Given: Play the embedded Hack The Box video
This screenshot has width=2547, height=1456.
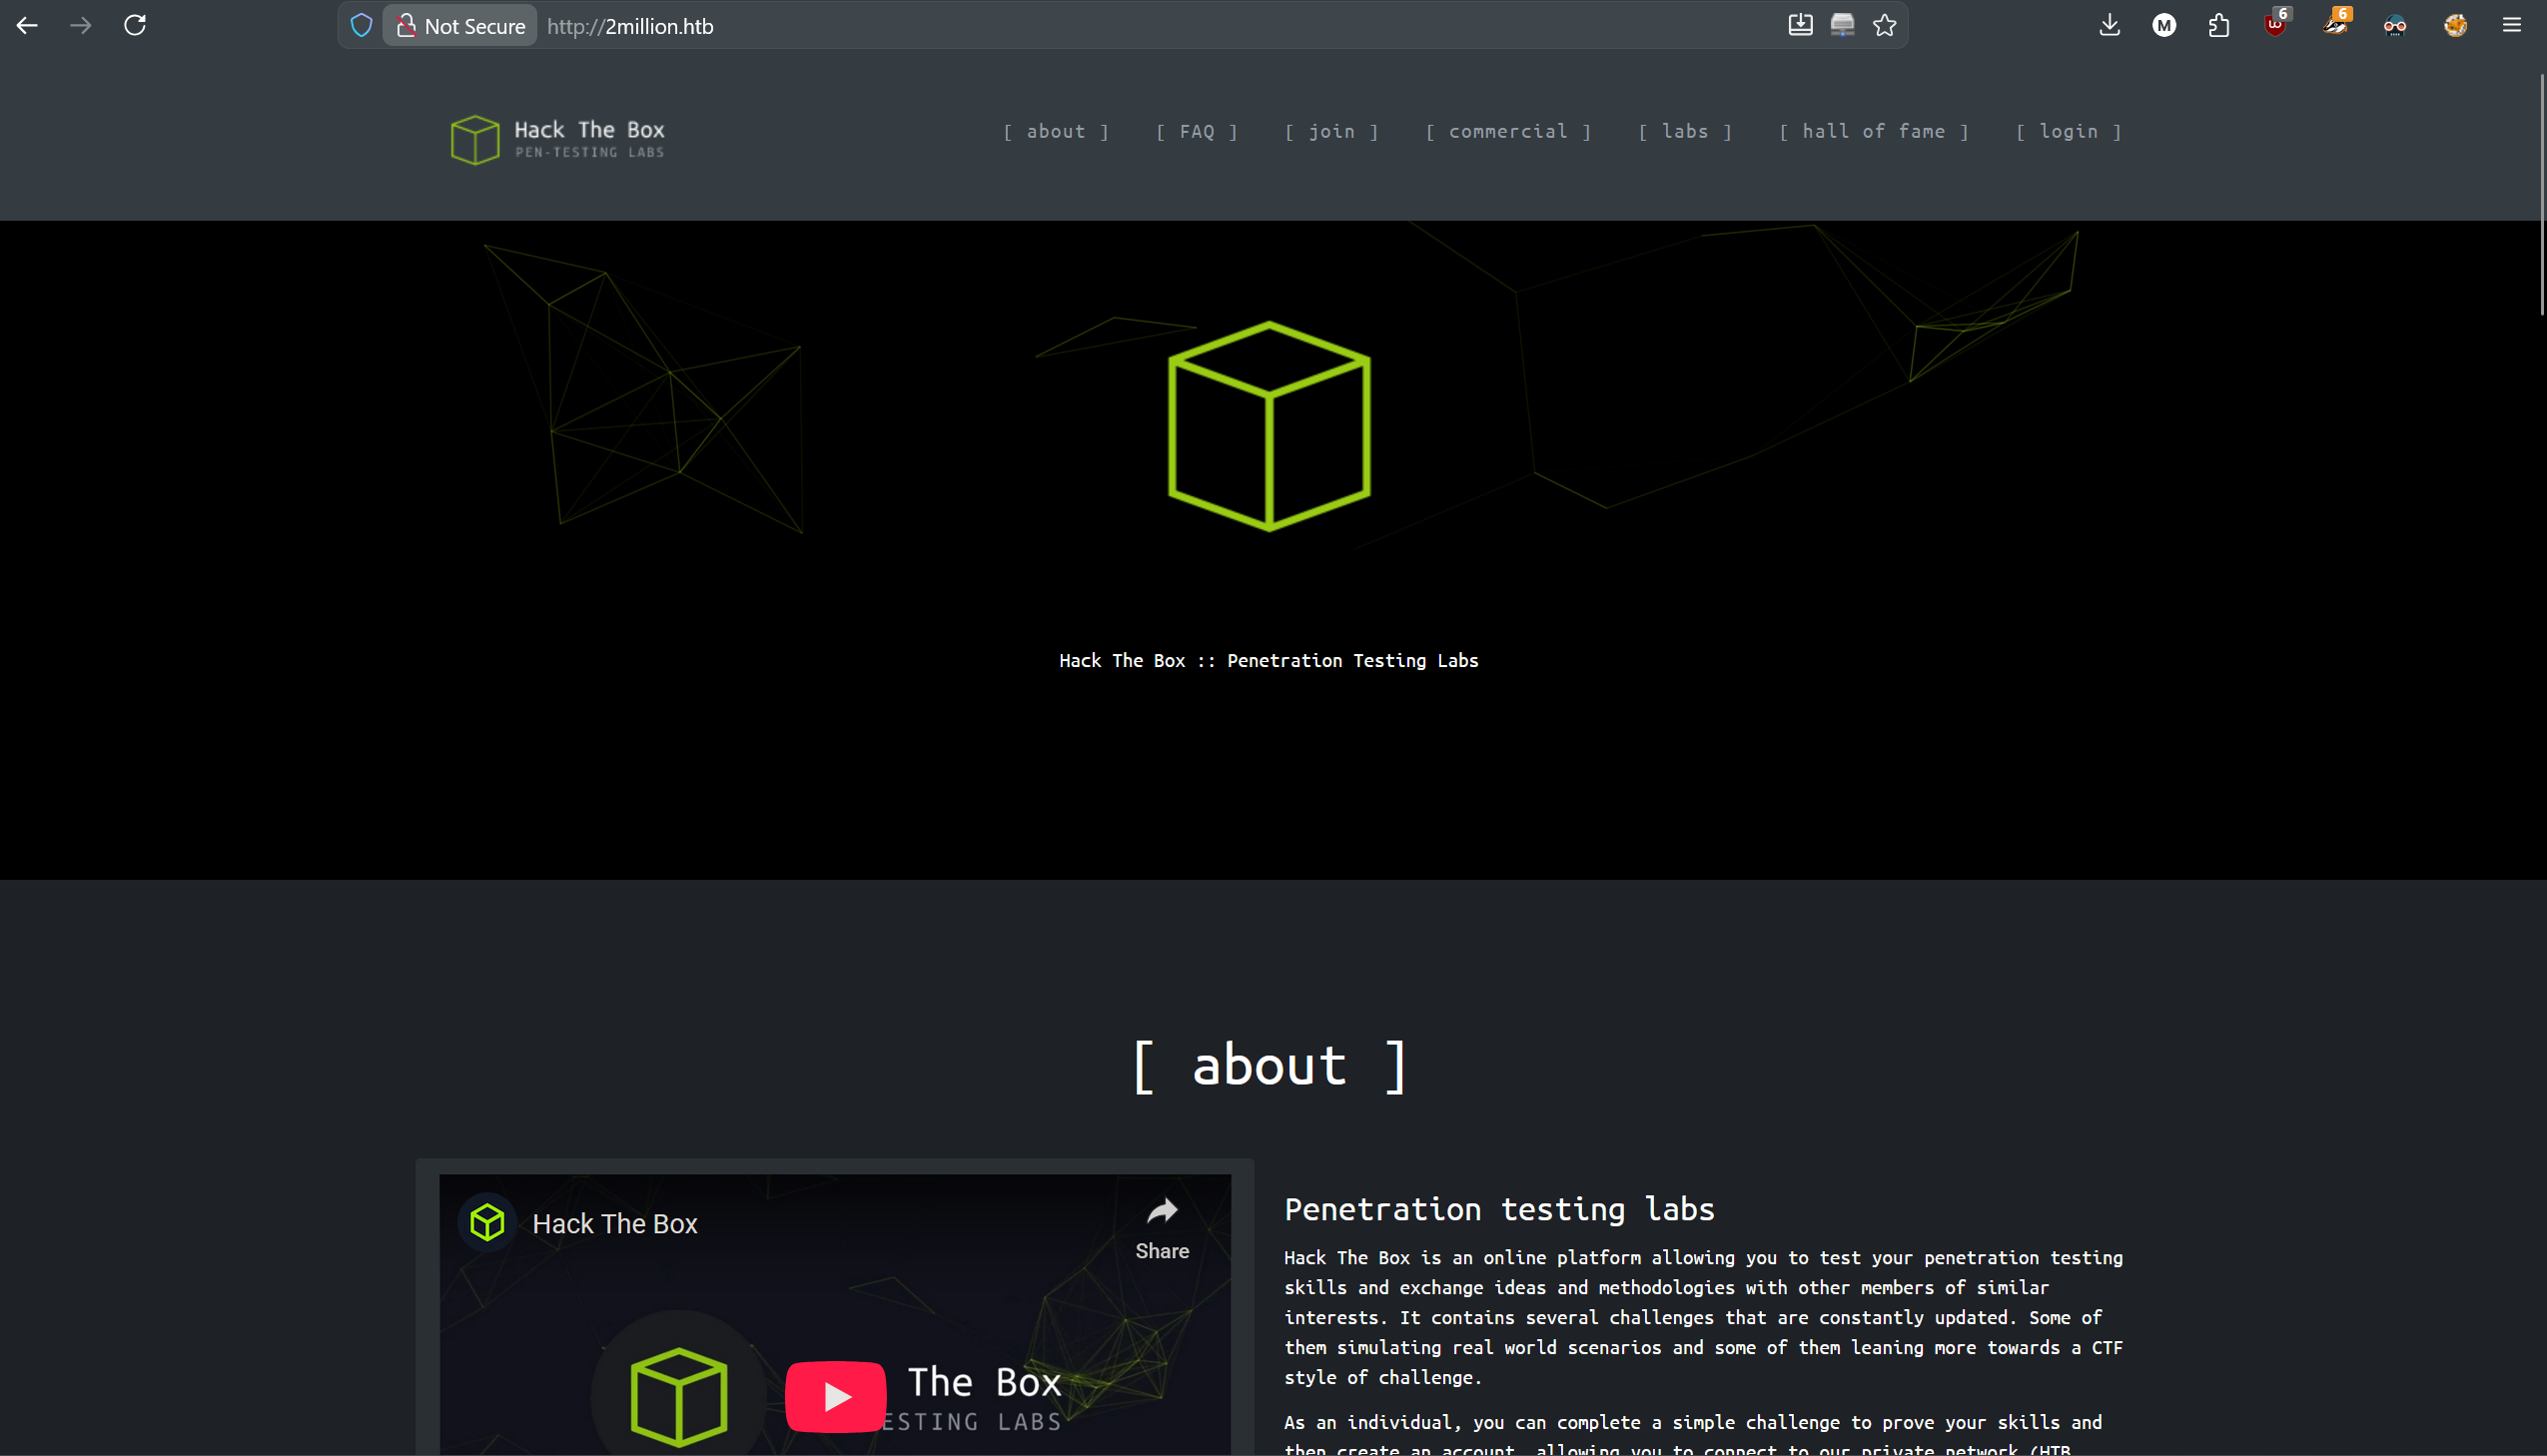Looking at the screenshot, I should (x=835, y=1396).
